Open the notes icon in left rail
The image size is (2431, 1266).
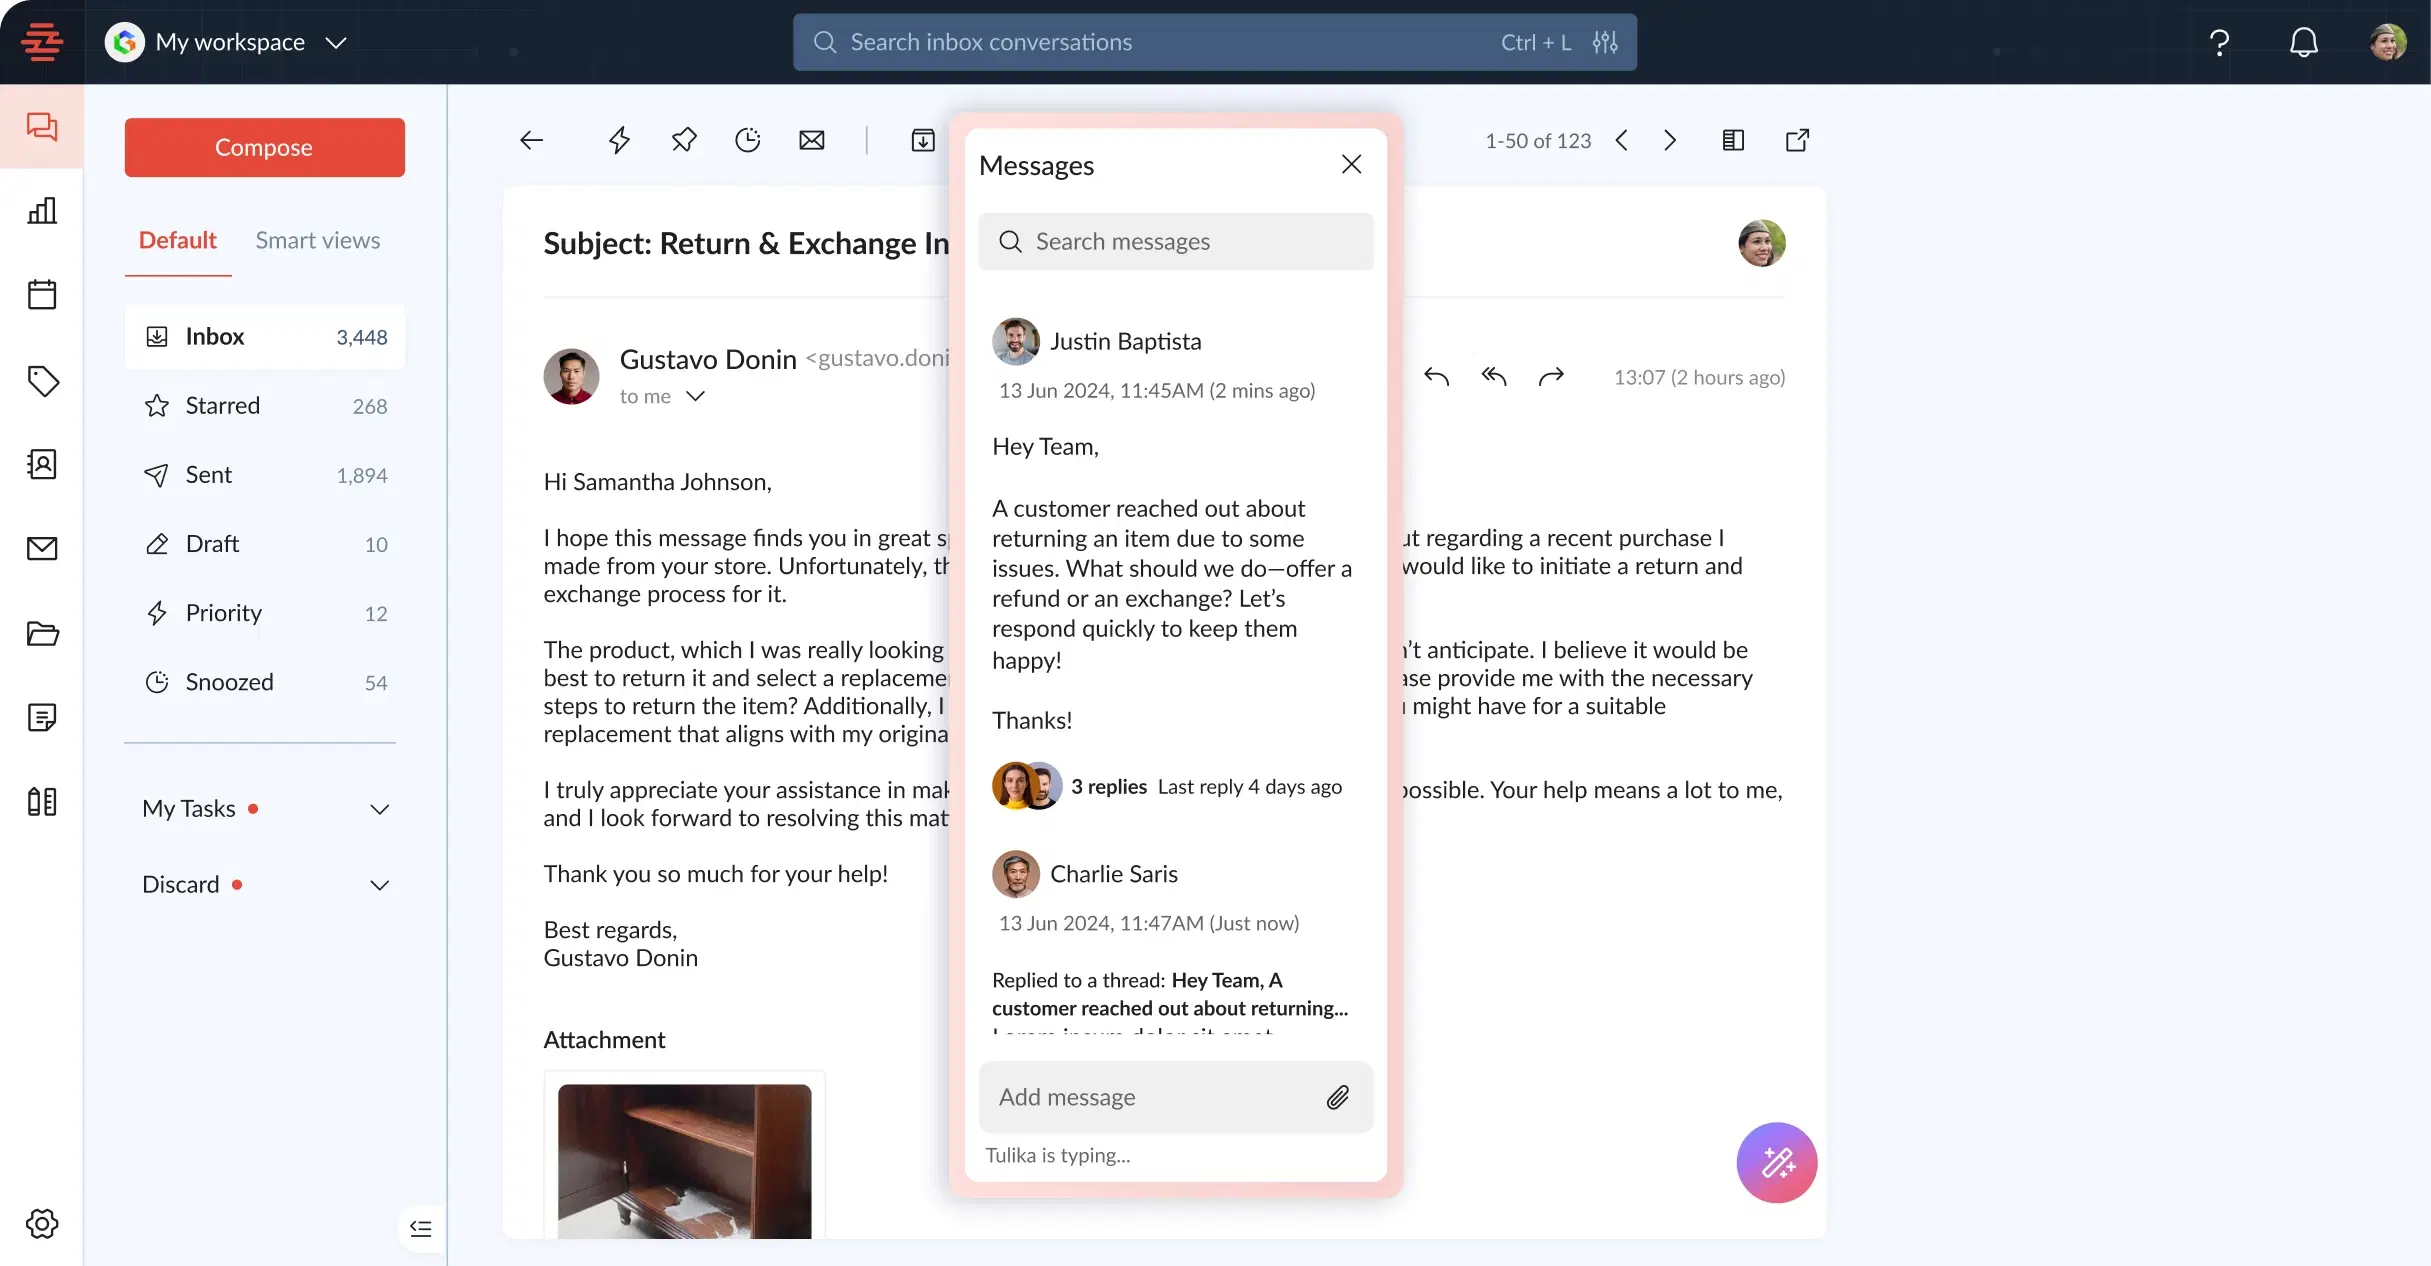click(x=42, y=717)
